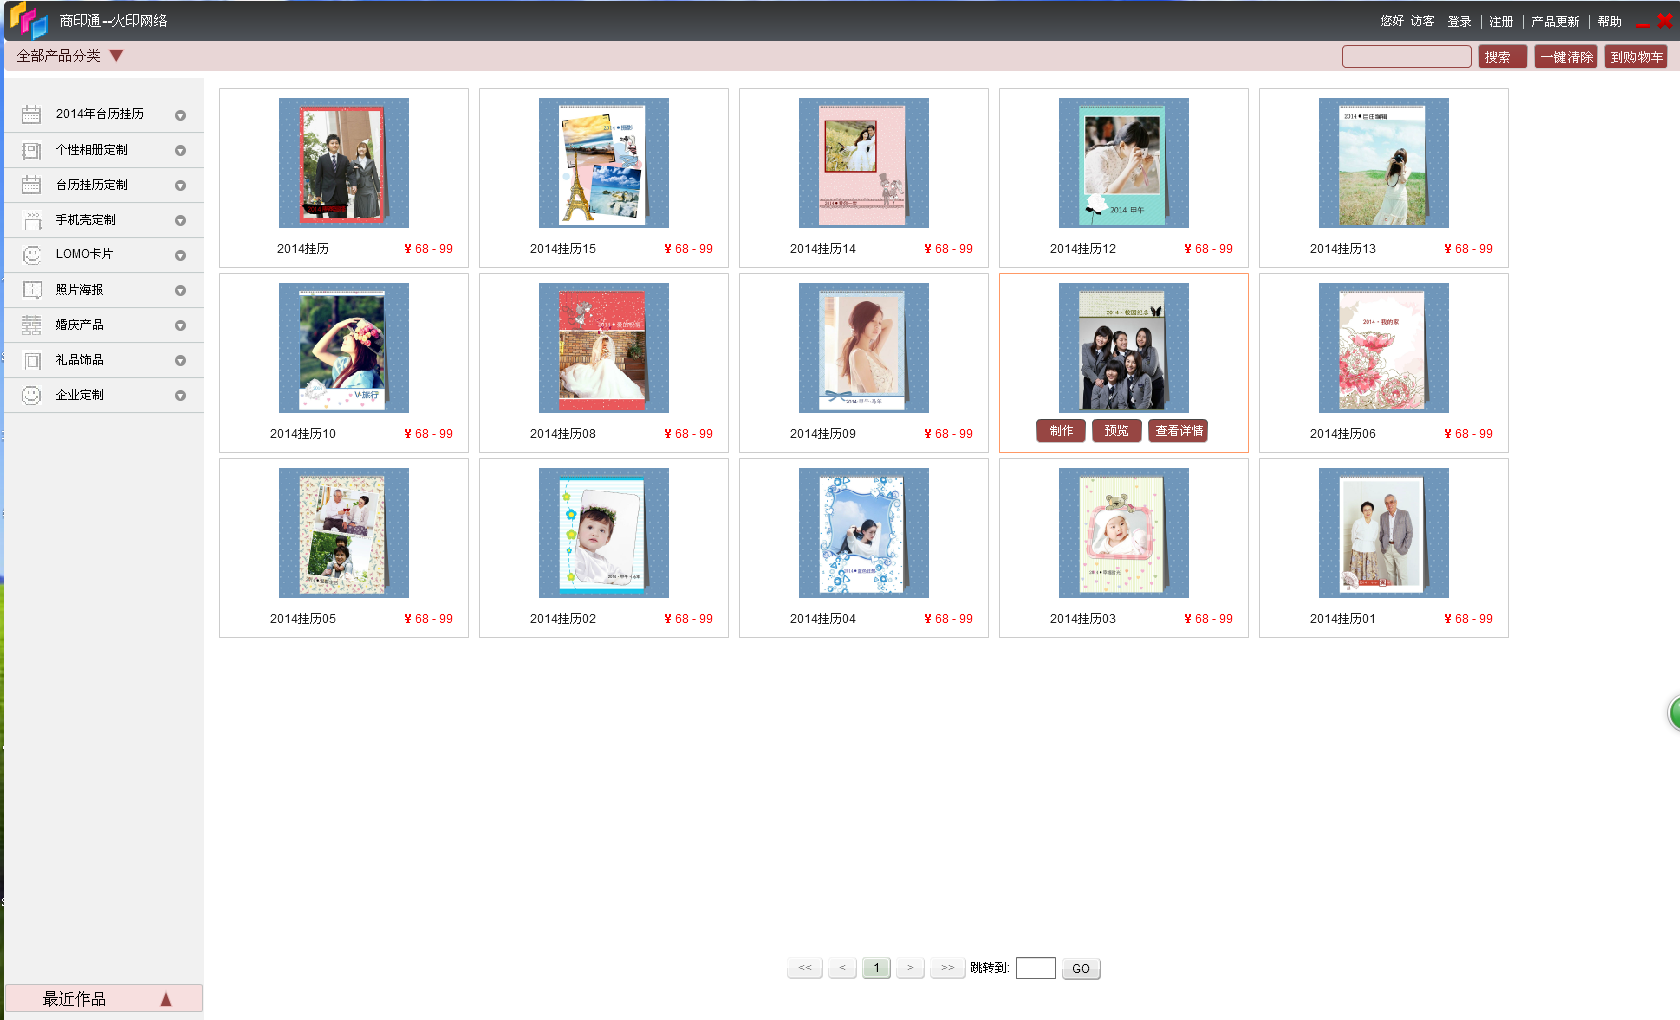Click the 2014挂历15 product name

(x=563, y=249)
